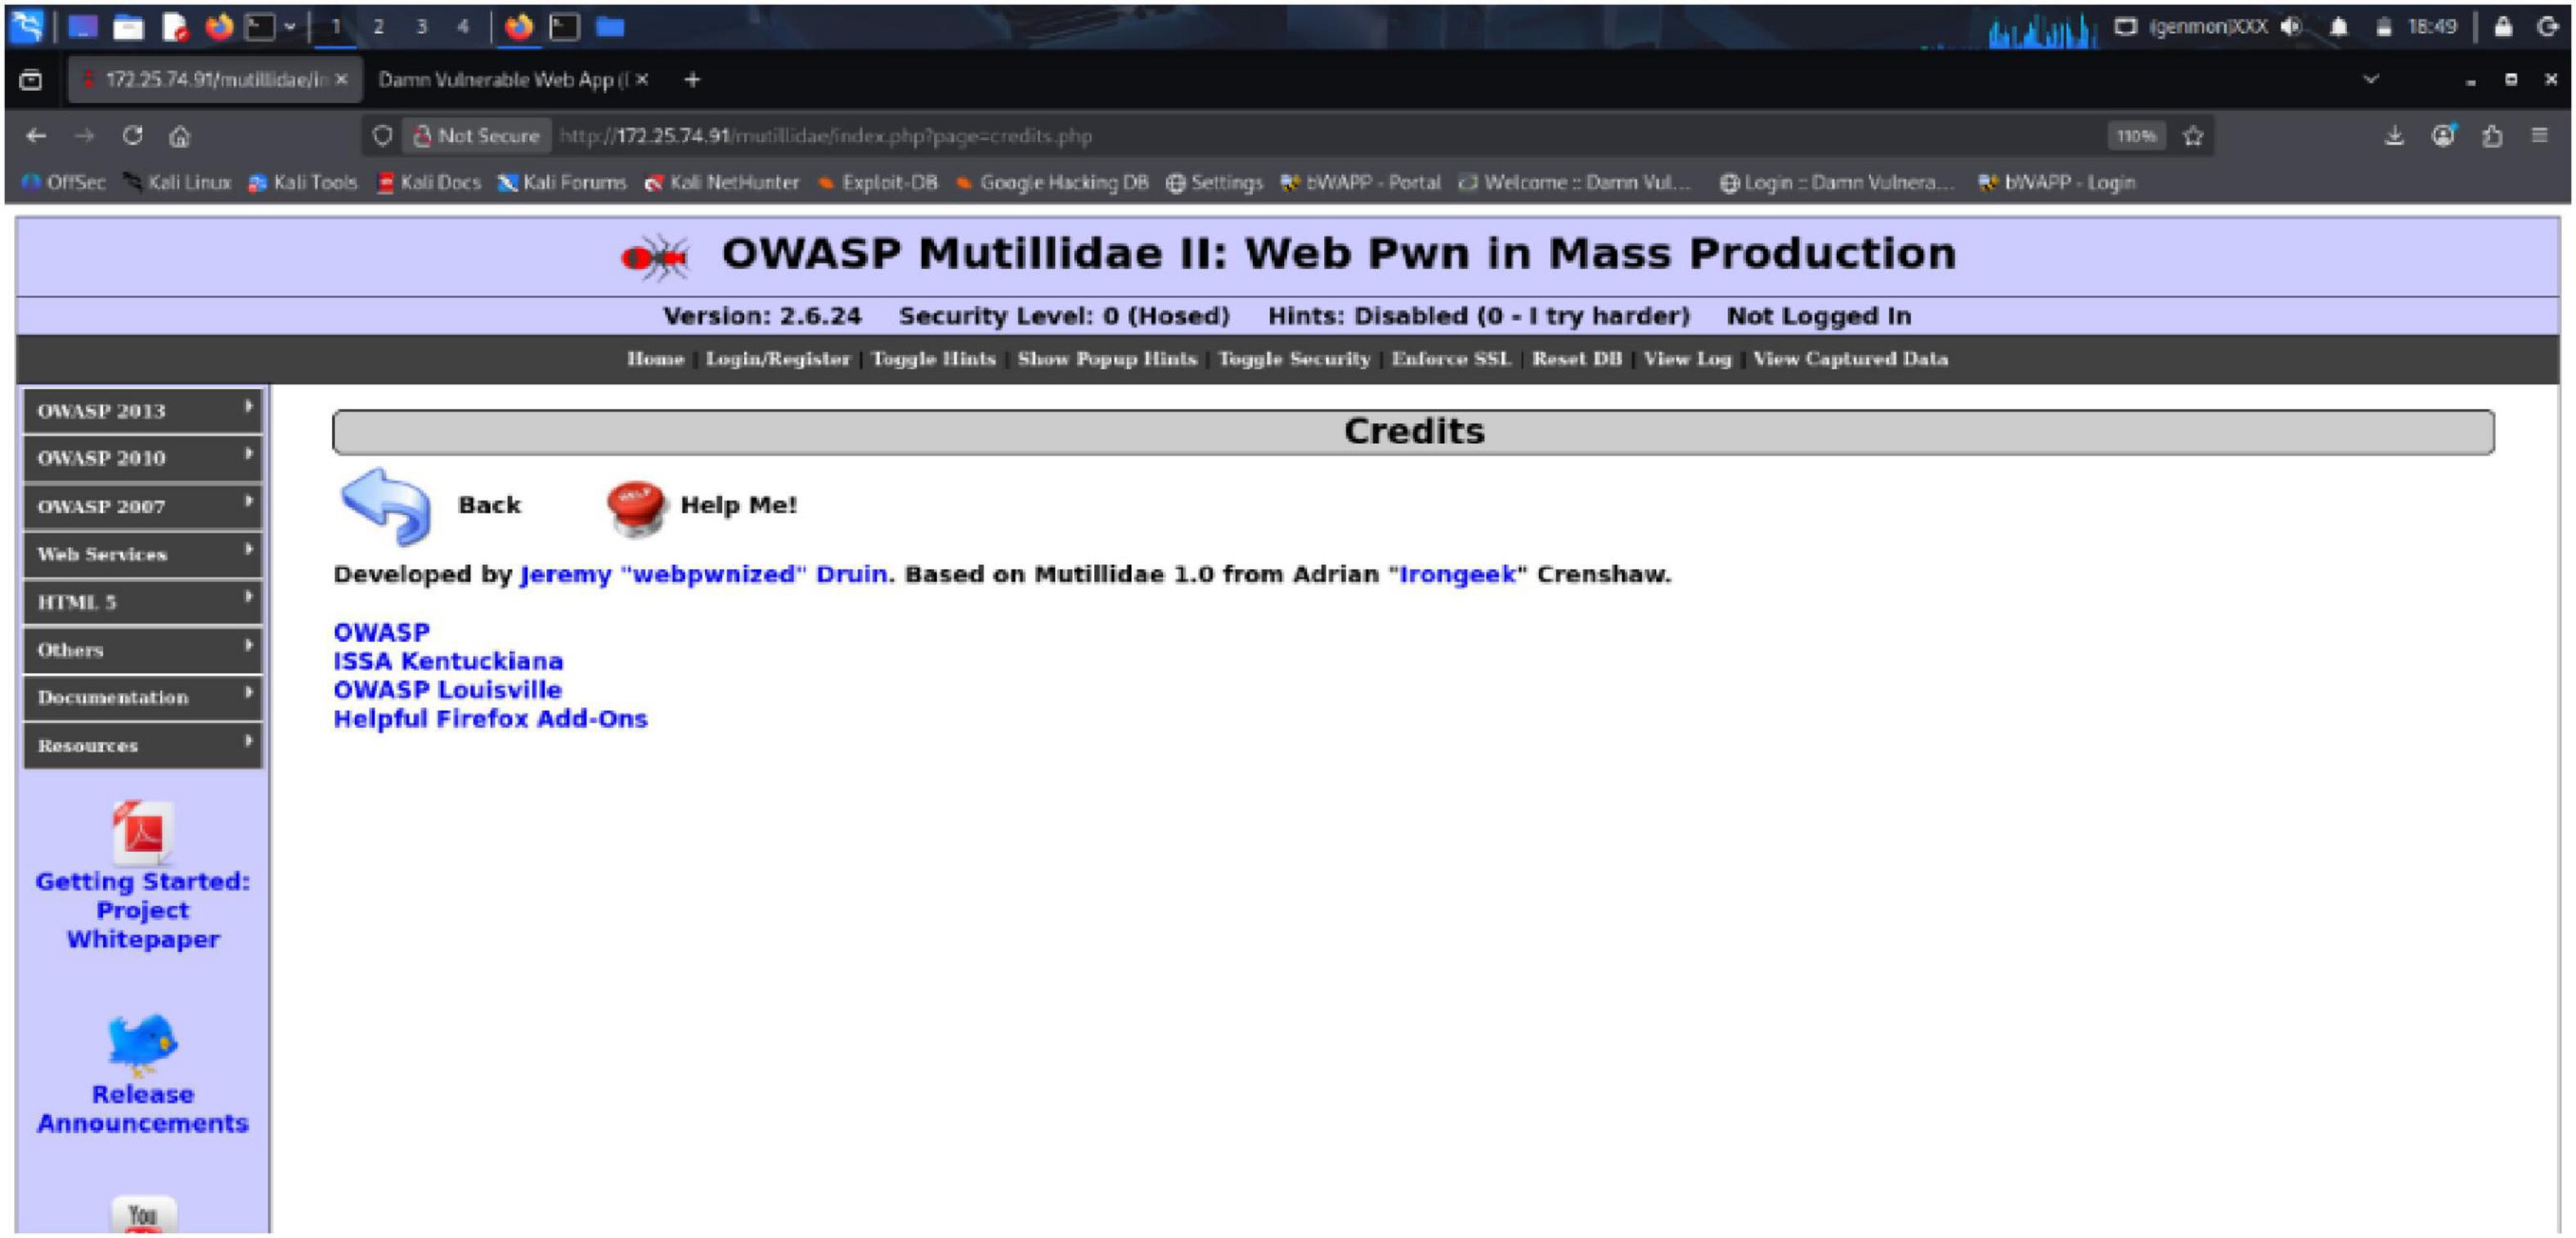2576x1238 pixels.
Task: Open View Captured Data
Action: click(1850, 359)
